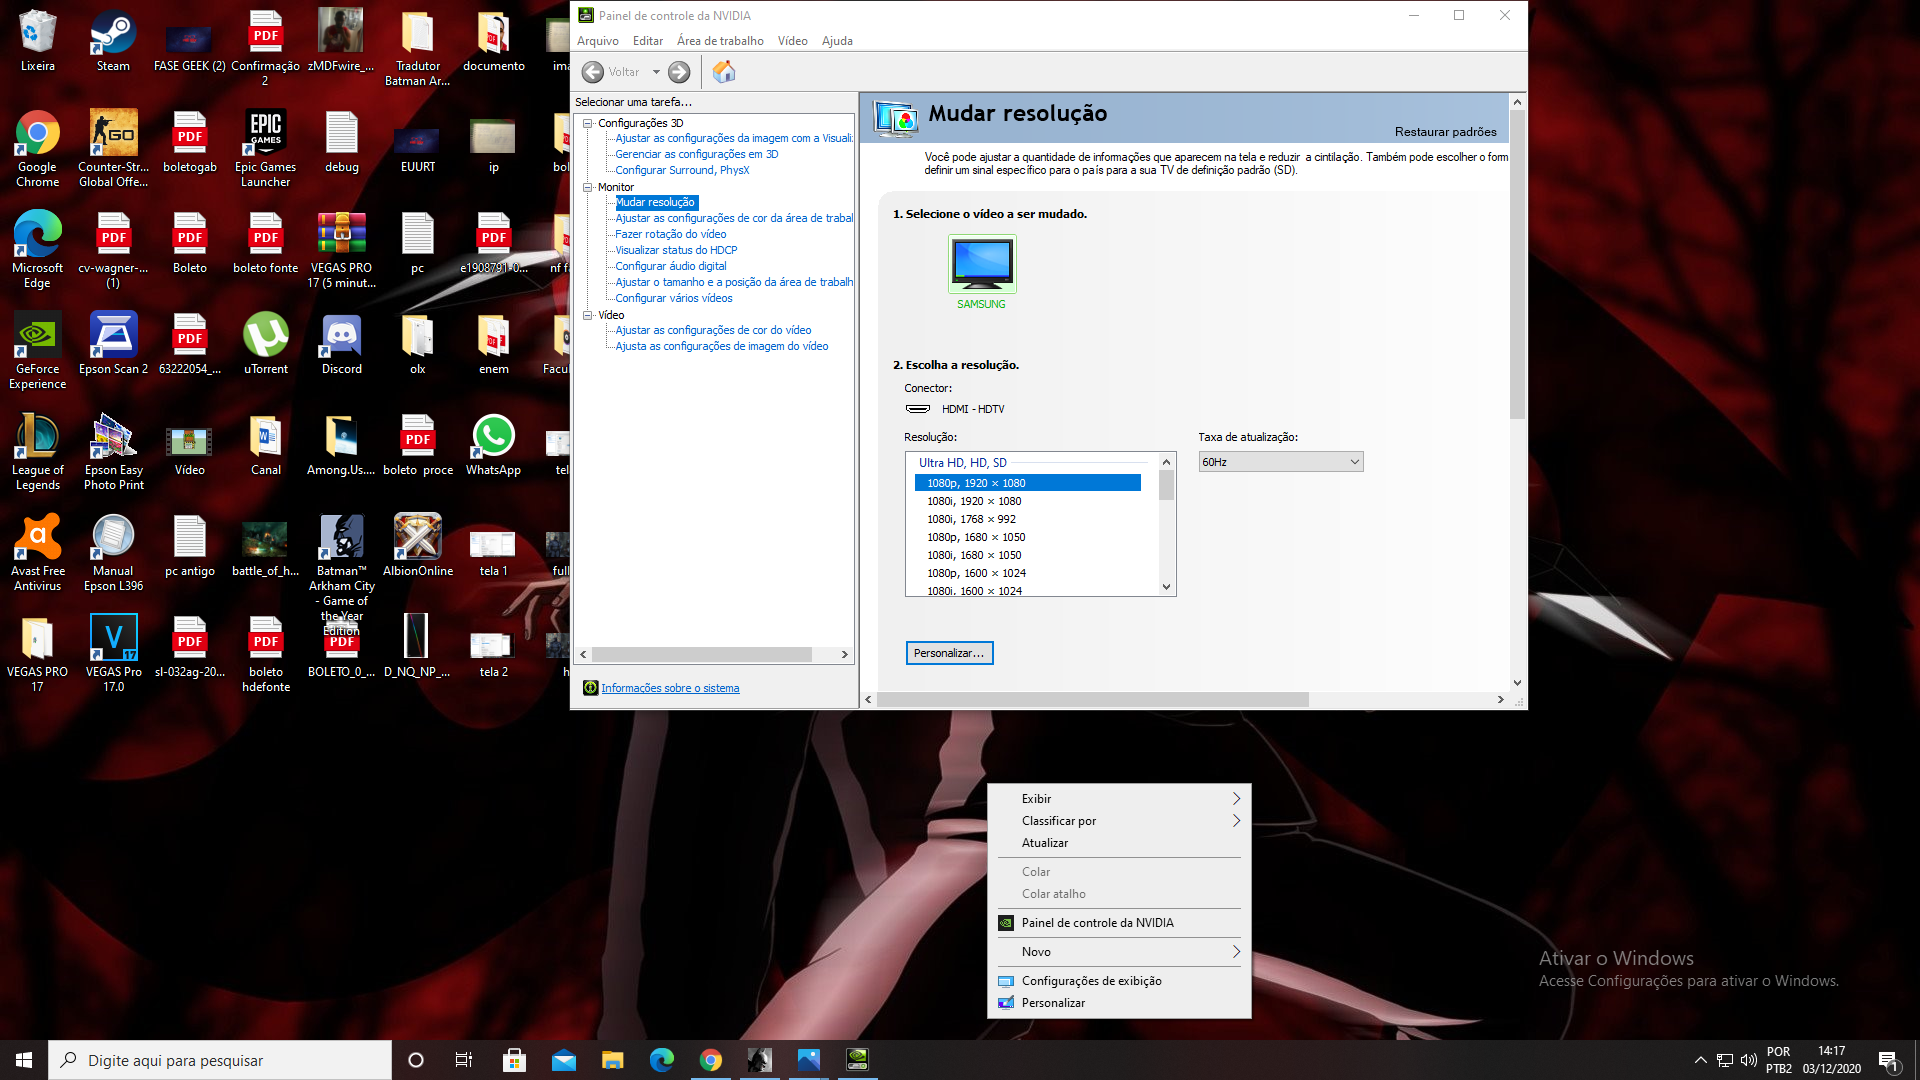Open Gerenciar as configurações em 3D

(x=696, y=154)
